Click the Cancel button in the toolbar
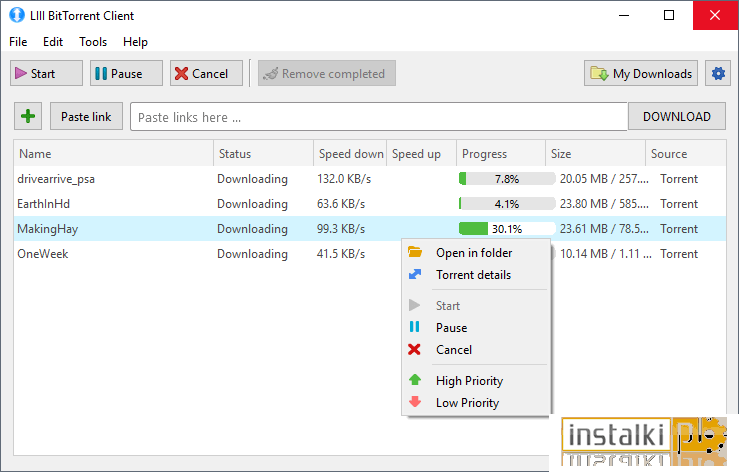The height and width of the screenshot is (472, 739). [206, 73]
